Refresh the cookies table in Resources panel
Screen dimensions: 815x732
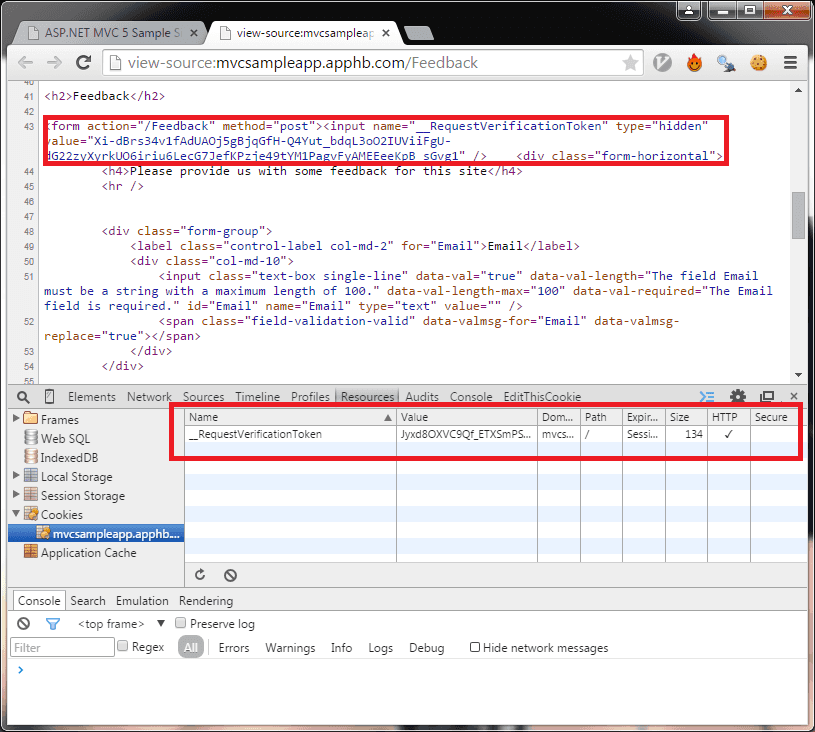tap(200, 575)
